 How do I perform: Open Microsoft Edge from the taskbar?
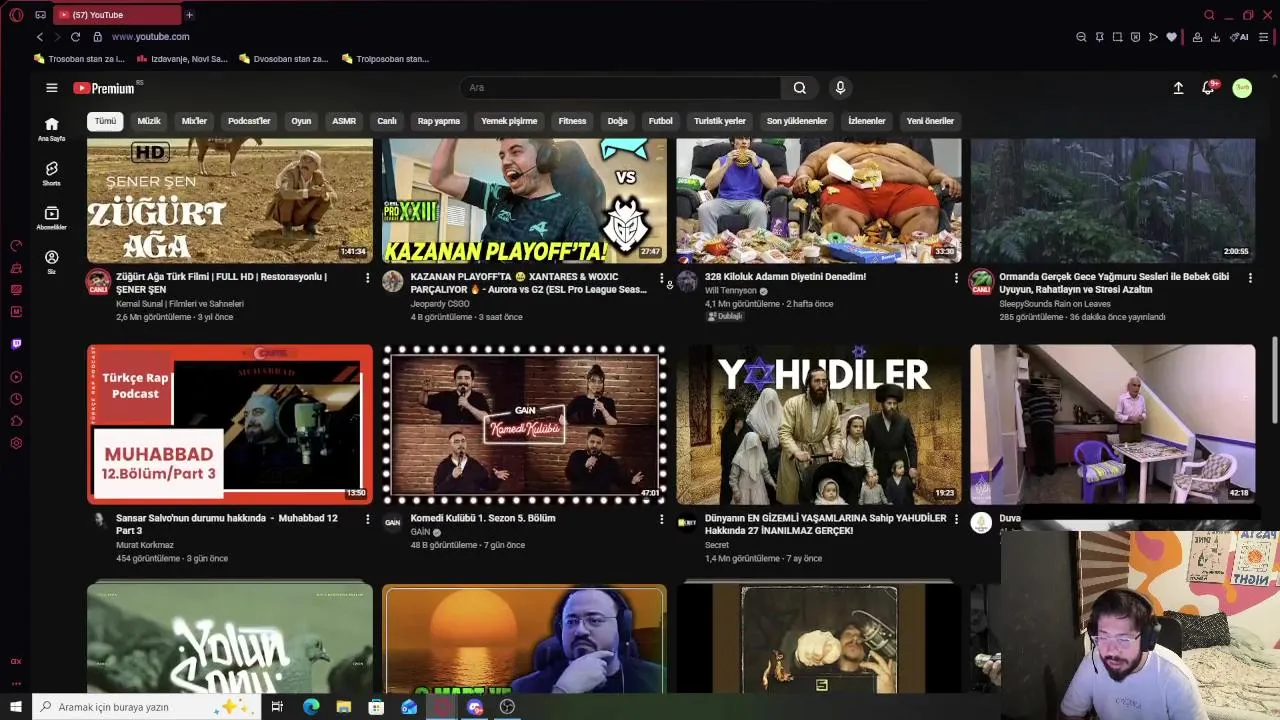(311, 707)
